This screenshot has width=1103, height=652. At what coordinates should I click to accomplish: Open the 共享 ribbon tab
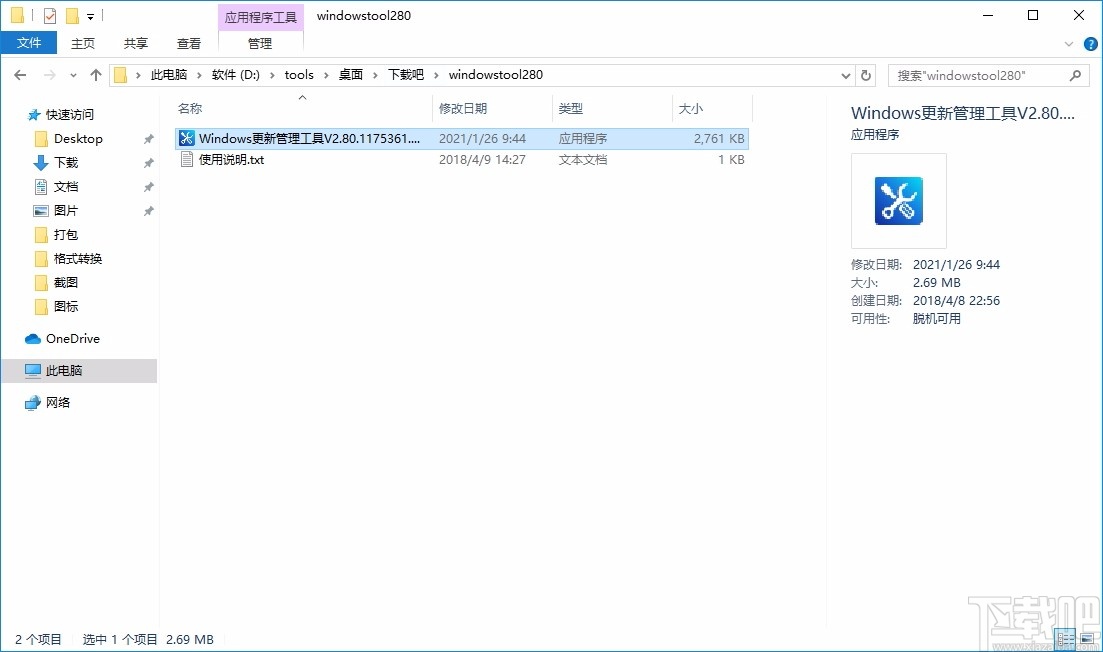click(136, 43)
